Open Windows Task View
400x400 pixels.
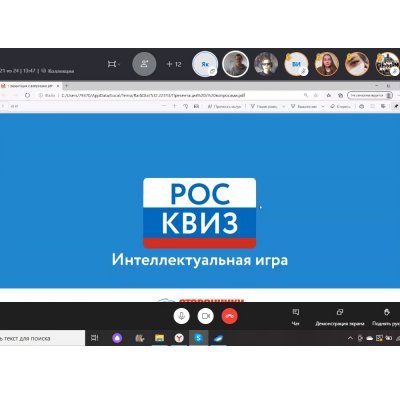coord(95,338)
